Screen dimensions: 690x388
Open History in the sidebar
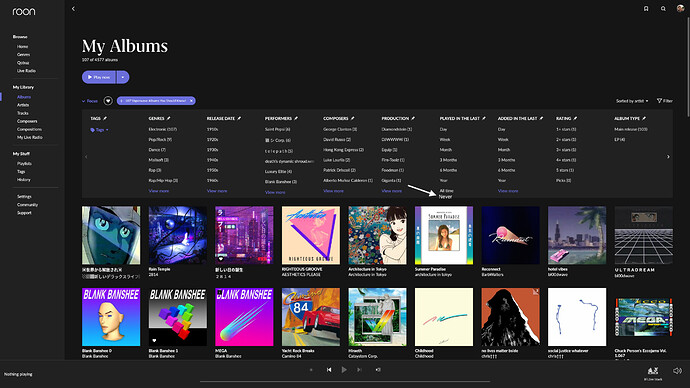pos(24,180)
